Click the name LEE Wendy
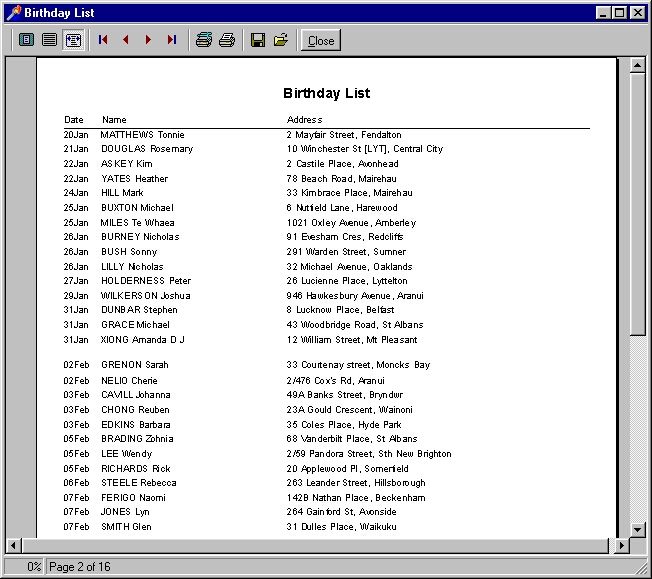 click(x=127, y=454)
